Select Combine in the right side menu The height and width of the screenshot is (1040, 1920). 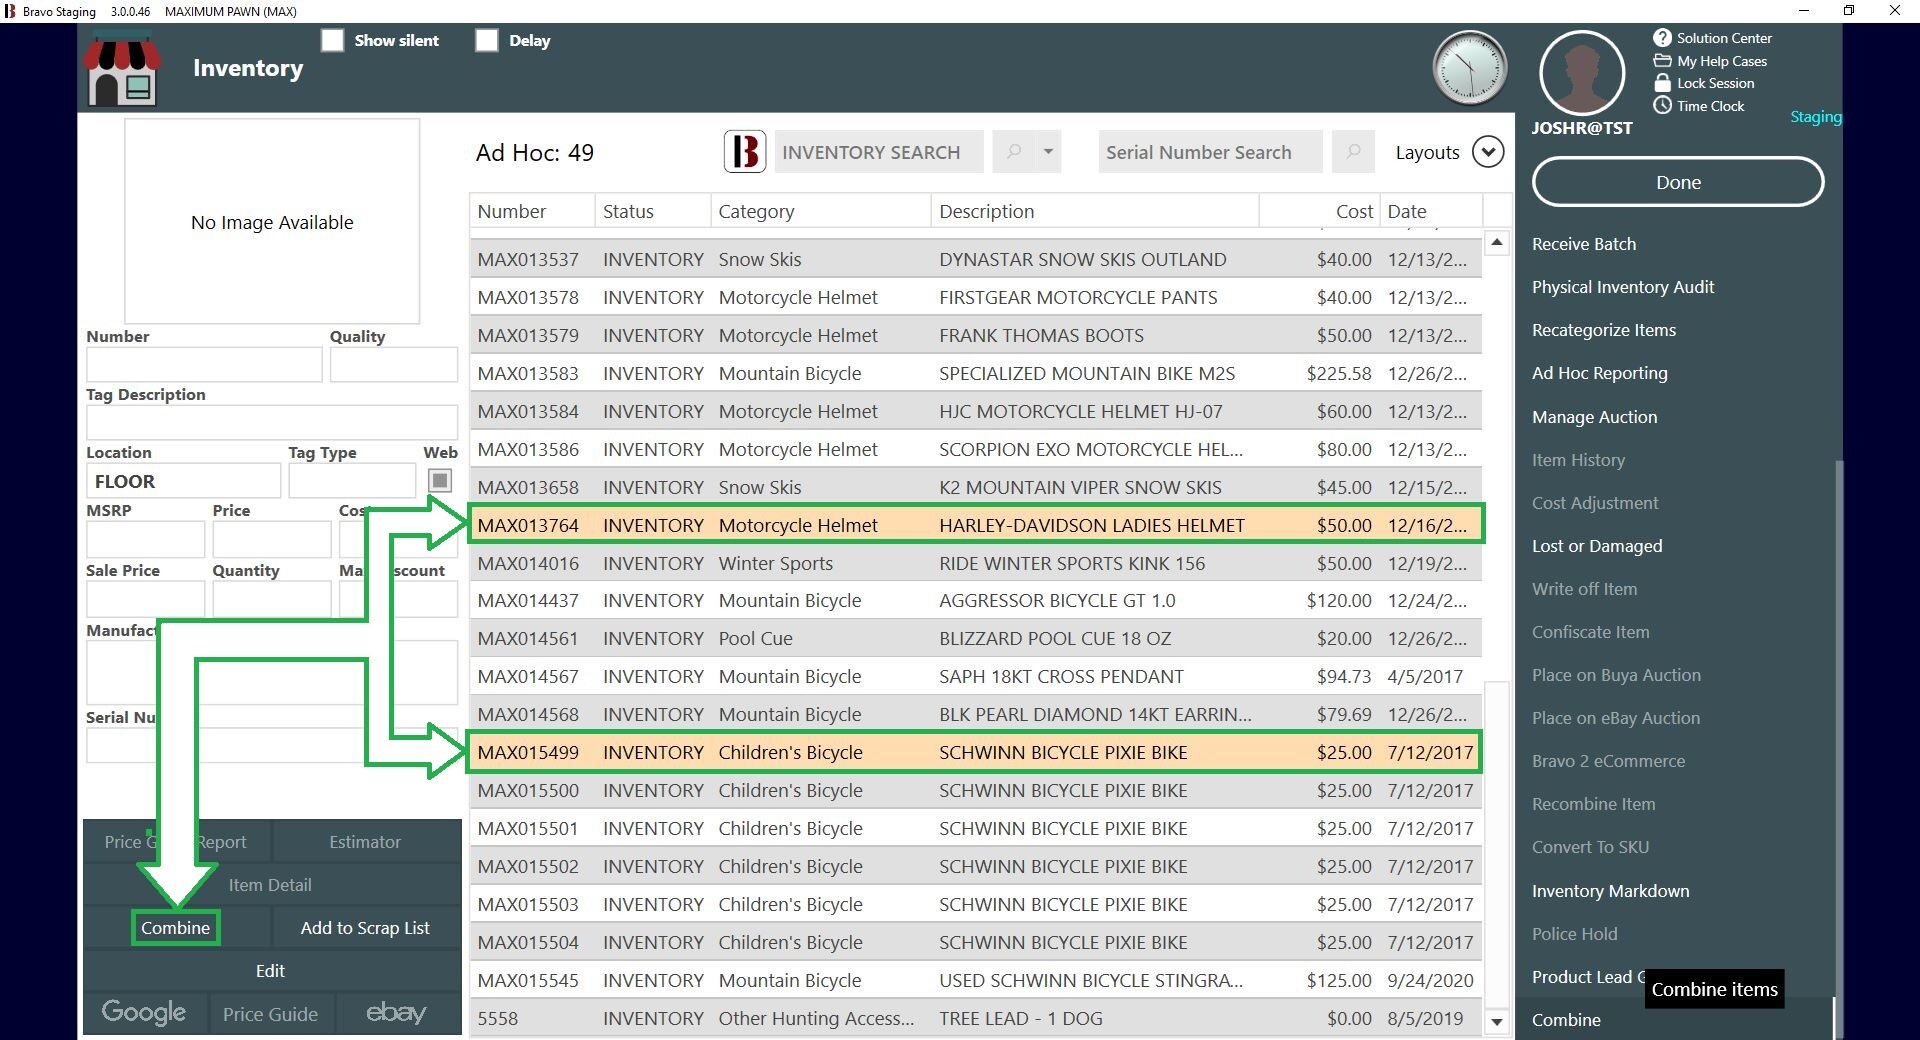coord(1566,1020)
